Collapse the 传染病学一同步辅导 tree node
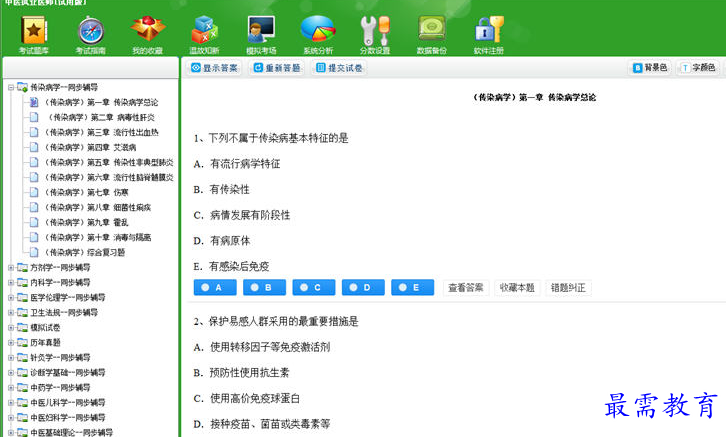The height and width of the screenshot is (437, 726). [x=10, y=88]
